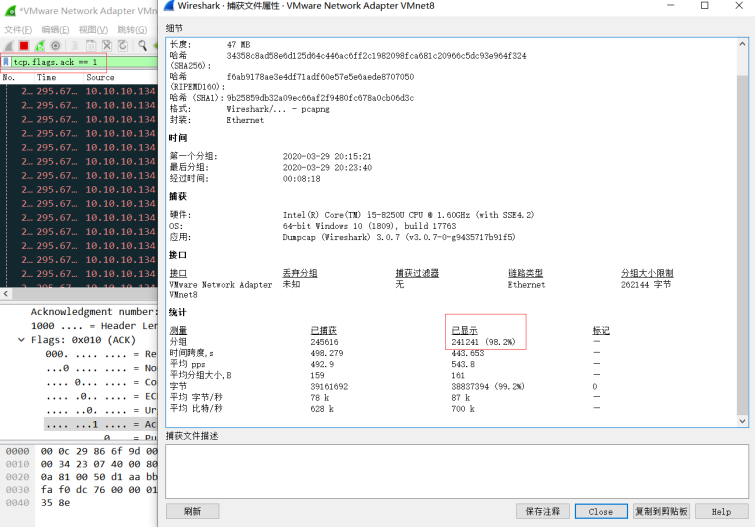This screenshot has width=756, height=527.
Task: Click the 捕获过滤器 interface column heading
Action: coord(417,273)
